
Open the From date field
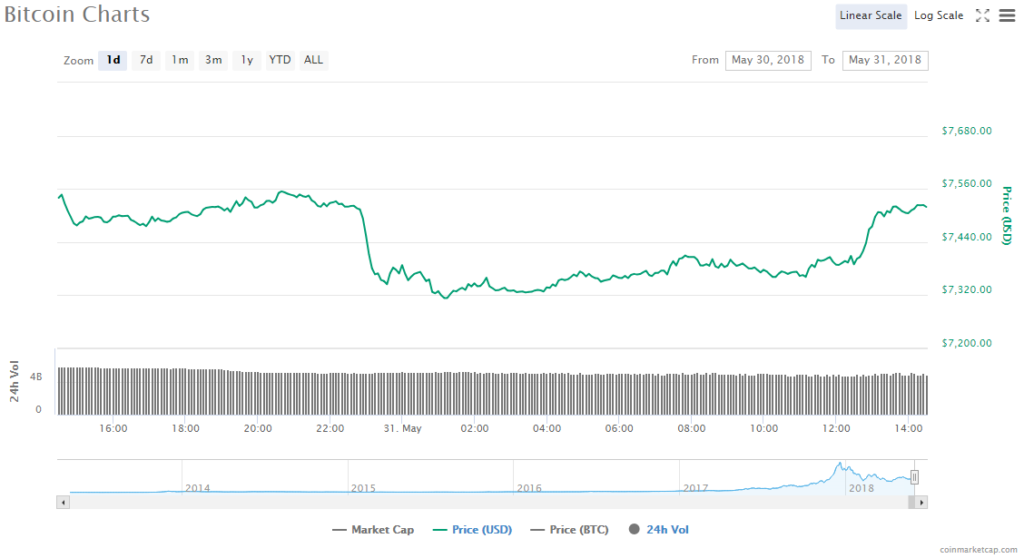pyautogui.click(x=768, y=60)
